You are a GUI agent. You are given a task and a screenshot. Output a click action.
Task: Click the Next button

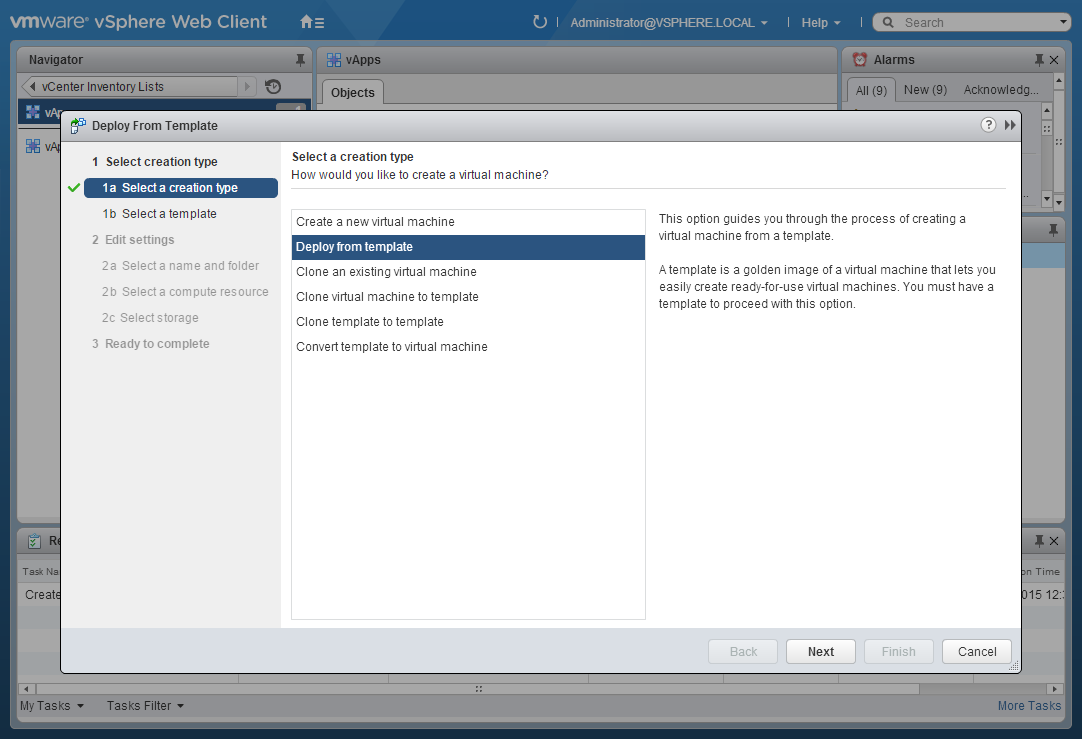point(820,651)
